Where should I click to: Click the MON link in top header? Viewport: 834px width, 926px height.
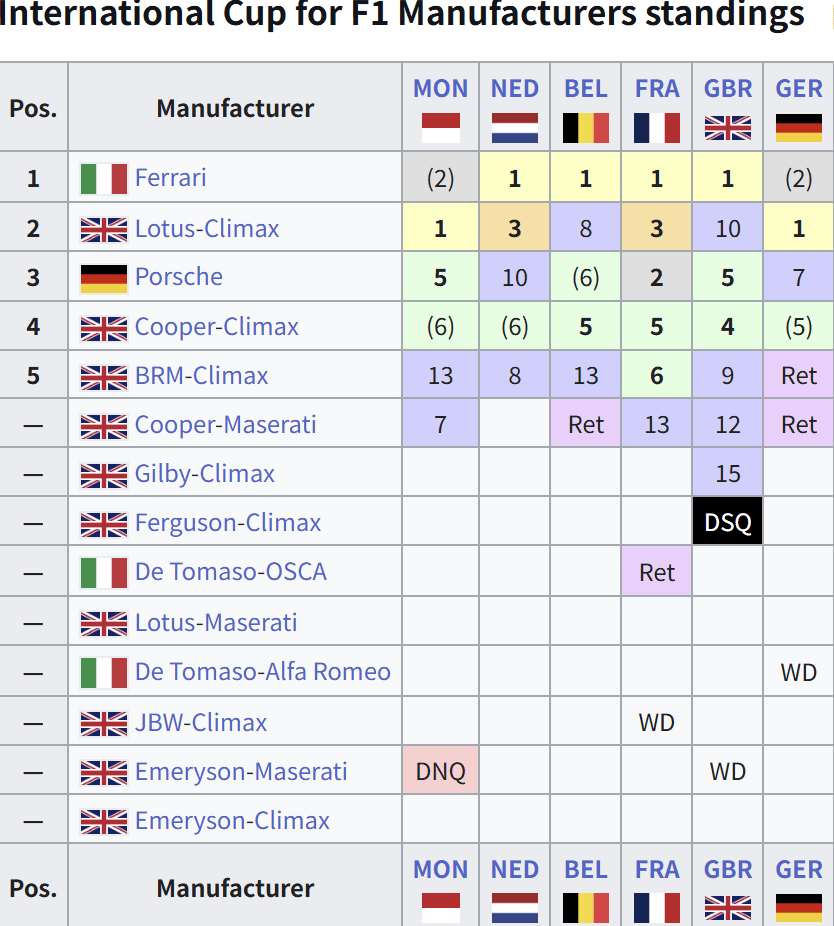(x=441, y=89)
